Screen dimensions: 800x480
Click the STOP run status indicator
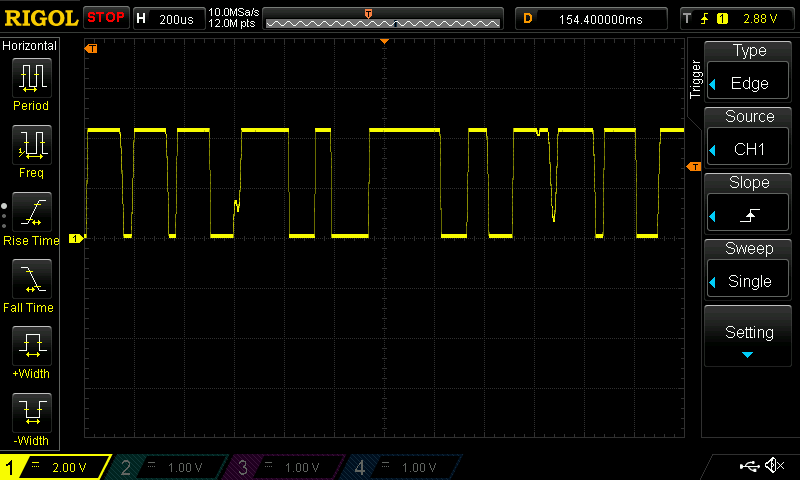click(106, 18)
